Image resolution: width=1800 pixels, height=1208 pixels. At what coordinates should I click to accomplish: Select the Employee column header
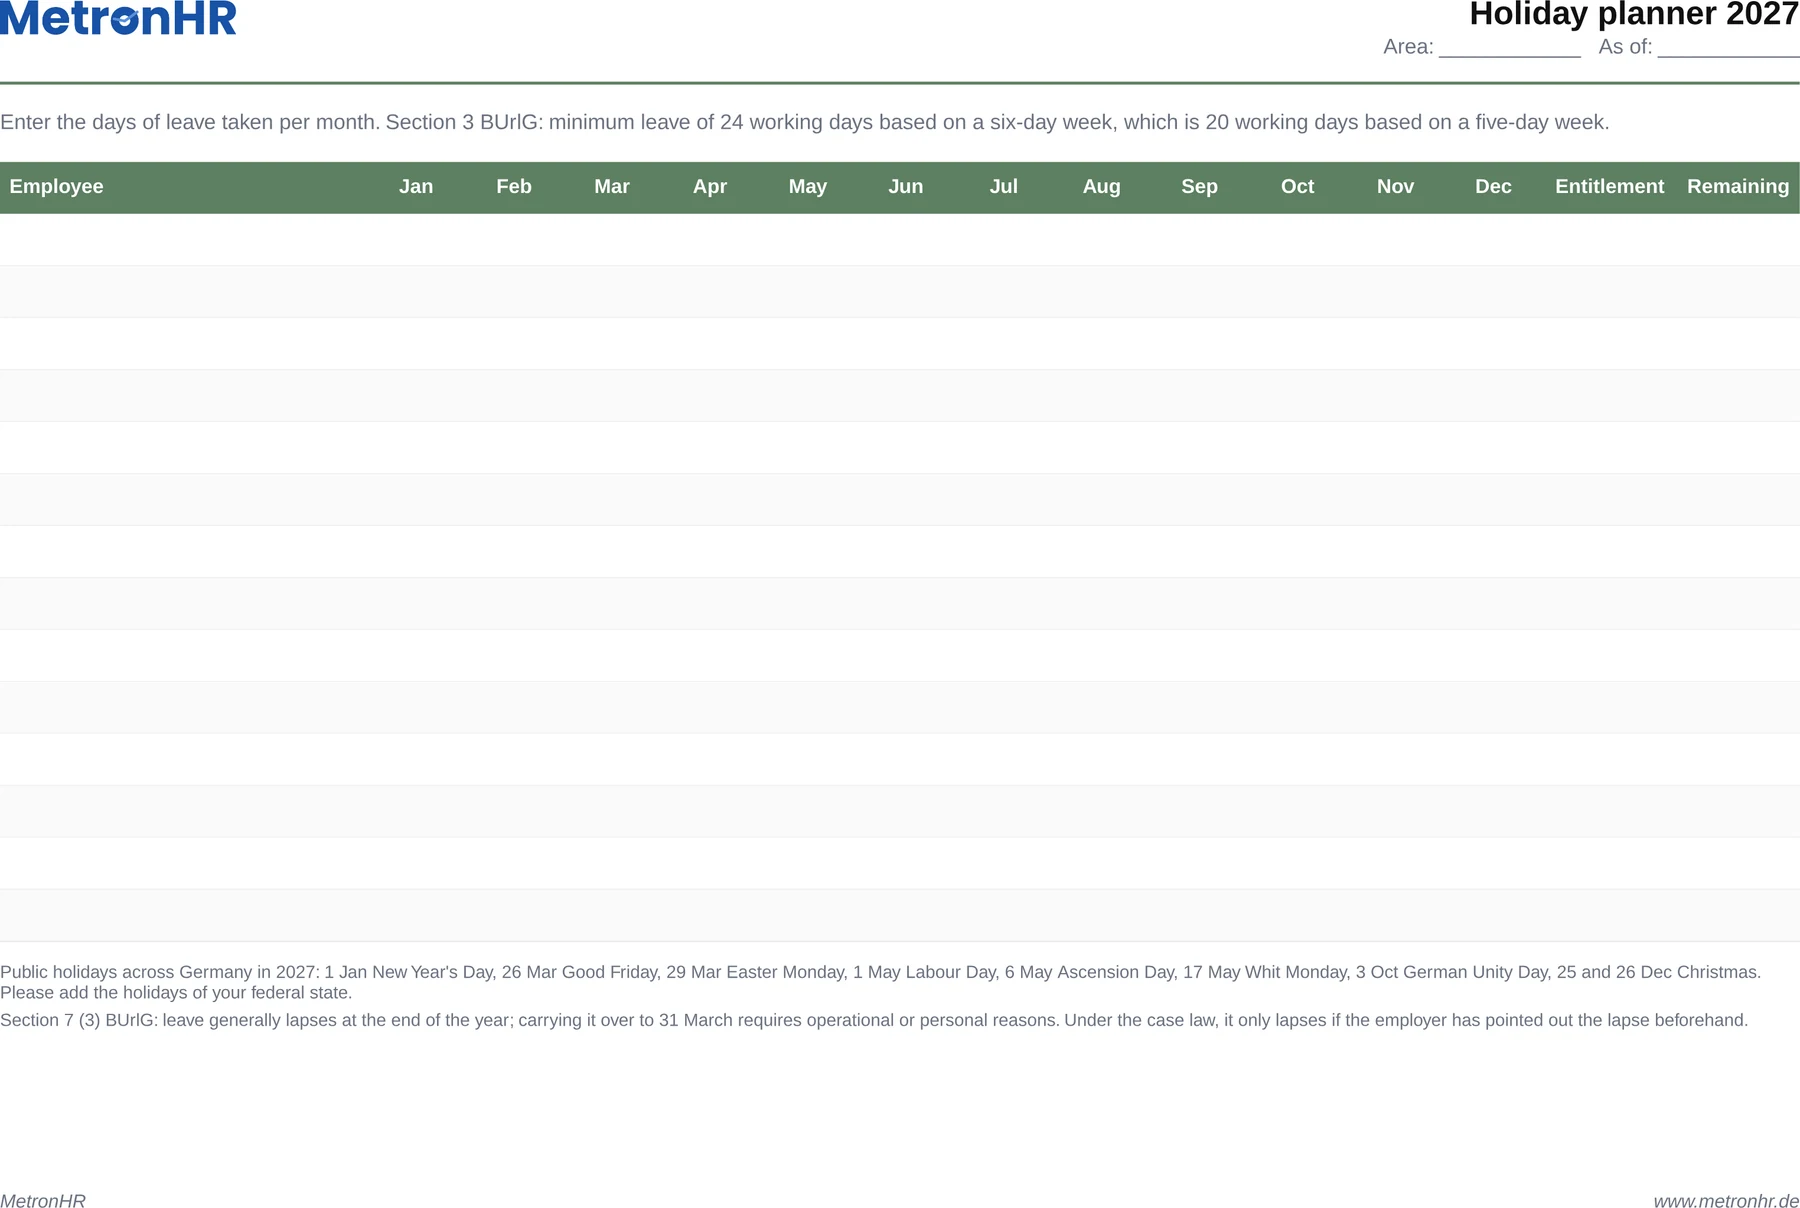point(57,187)
